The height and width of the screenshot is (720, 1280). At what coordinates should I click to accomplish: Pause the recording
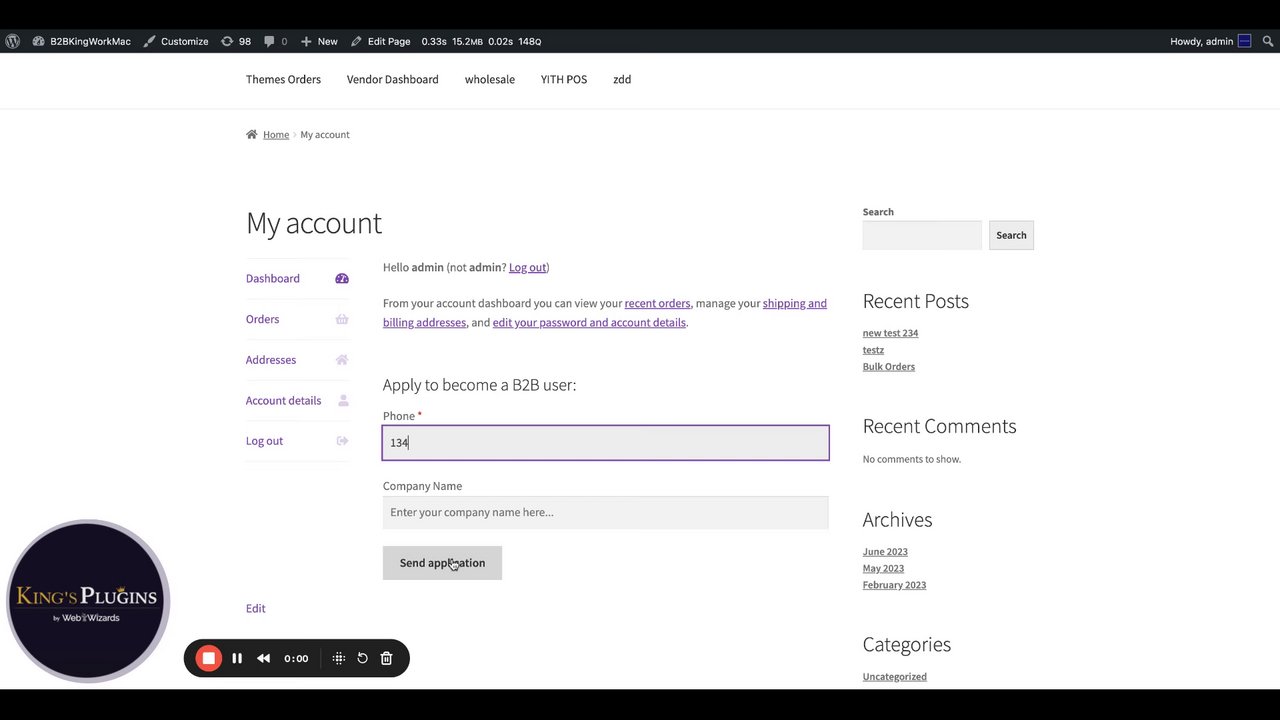(x=237, y=658)
